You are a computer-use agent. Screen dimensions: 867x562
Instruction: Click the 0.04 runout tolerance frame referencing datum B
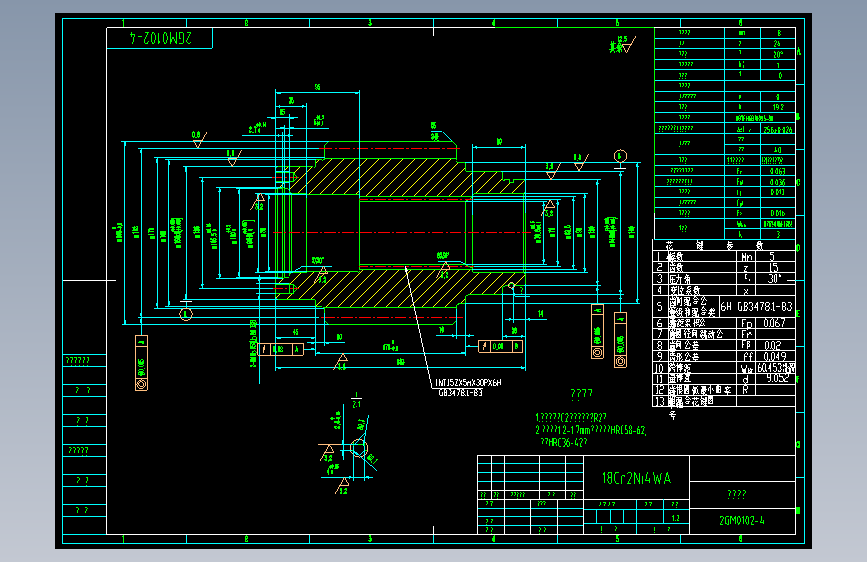point(500,346)
